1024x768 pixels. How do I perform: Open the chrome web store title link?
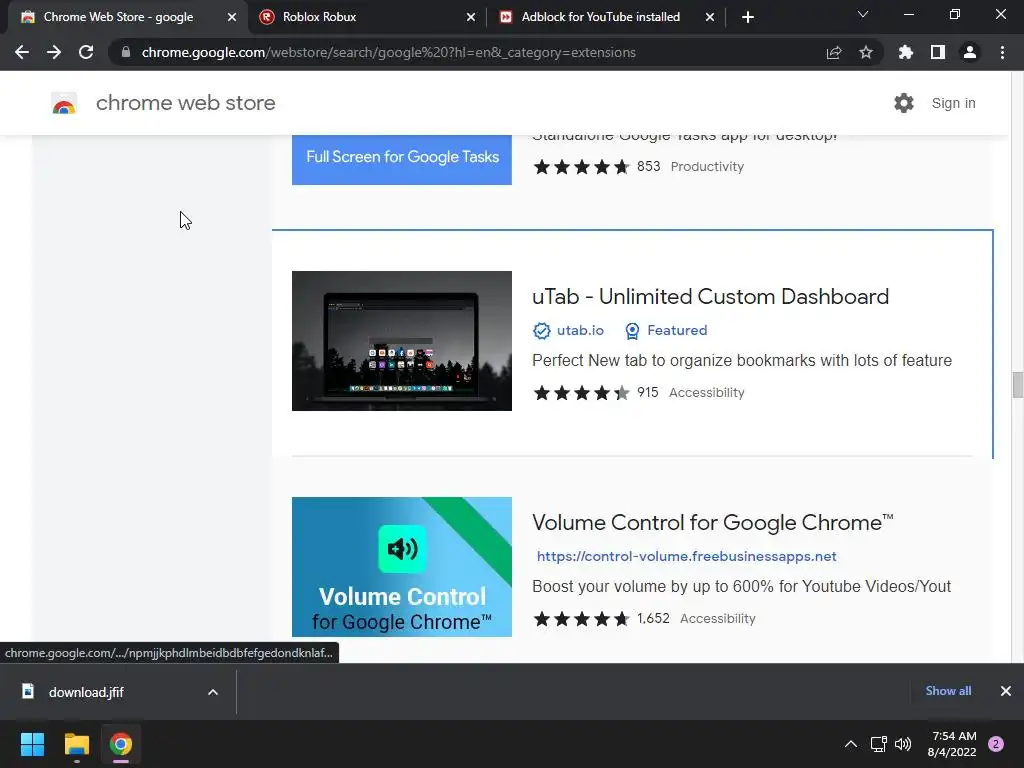(x=185, y=103)
